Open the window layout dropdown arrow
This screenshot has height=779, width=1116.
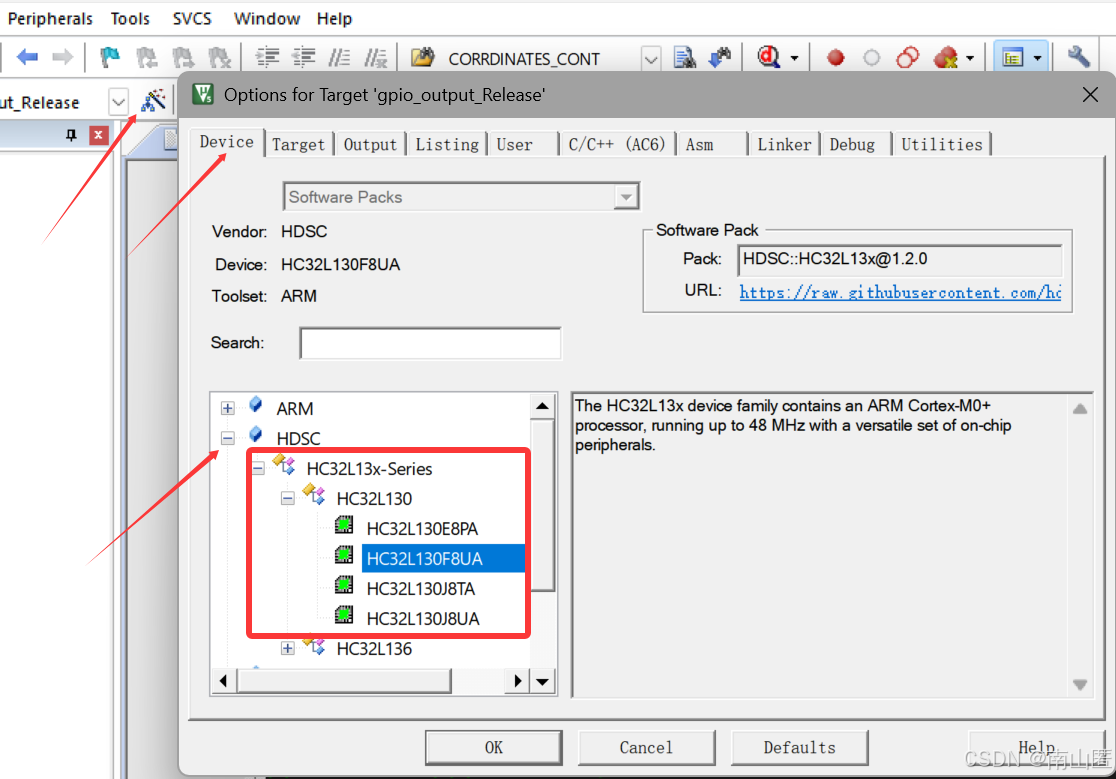1037,58
